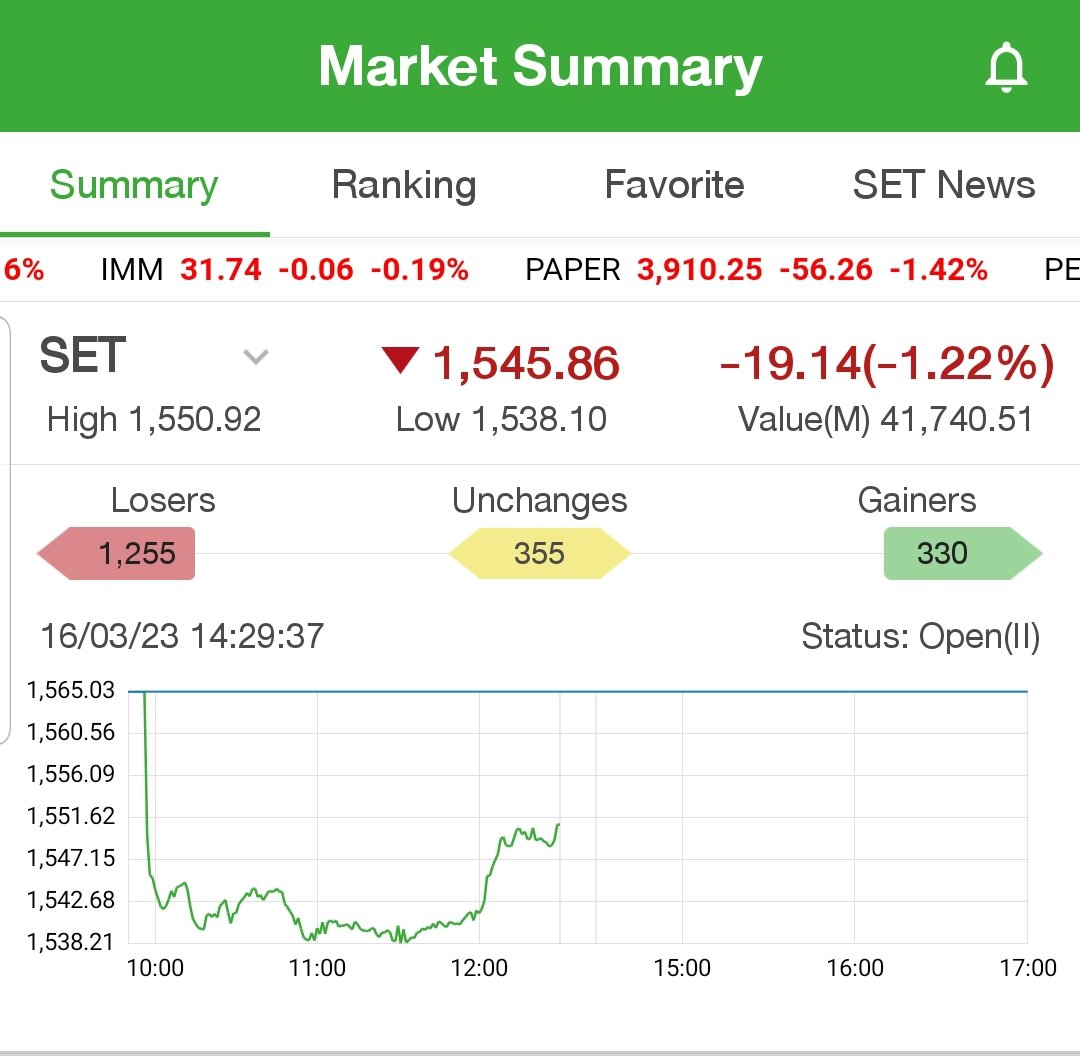This screenshot has width=1080, height=1056.
Task: Open the Ranking tab
Action: pyautogui.click(x=404, y=186)
